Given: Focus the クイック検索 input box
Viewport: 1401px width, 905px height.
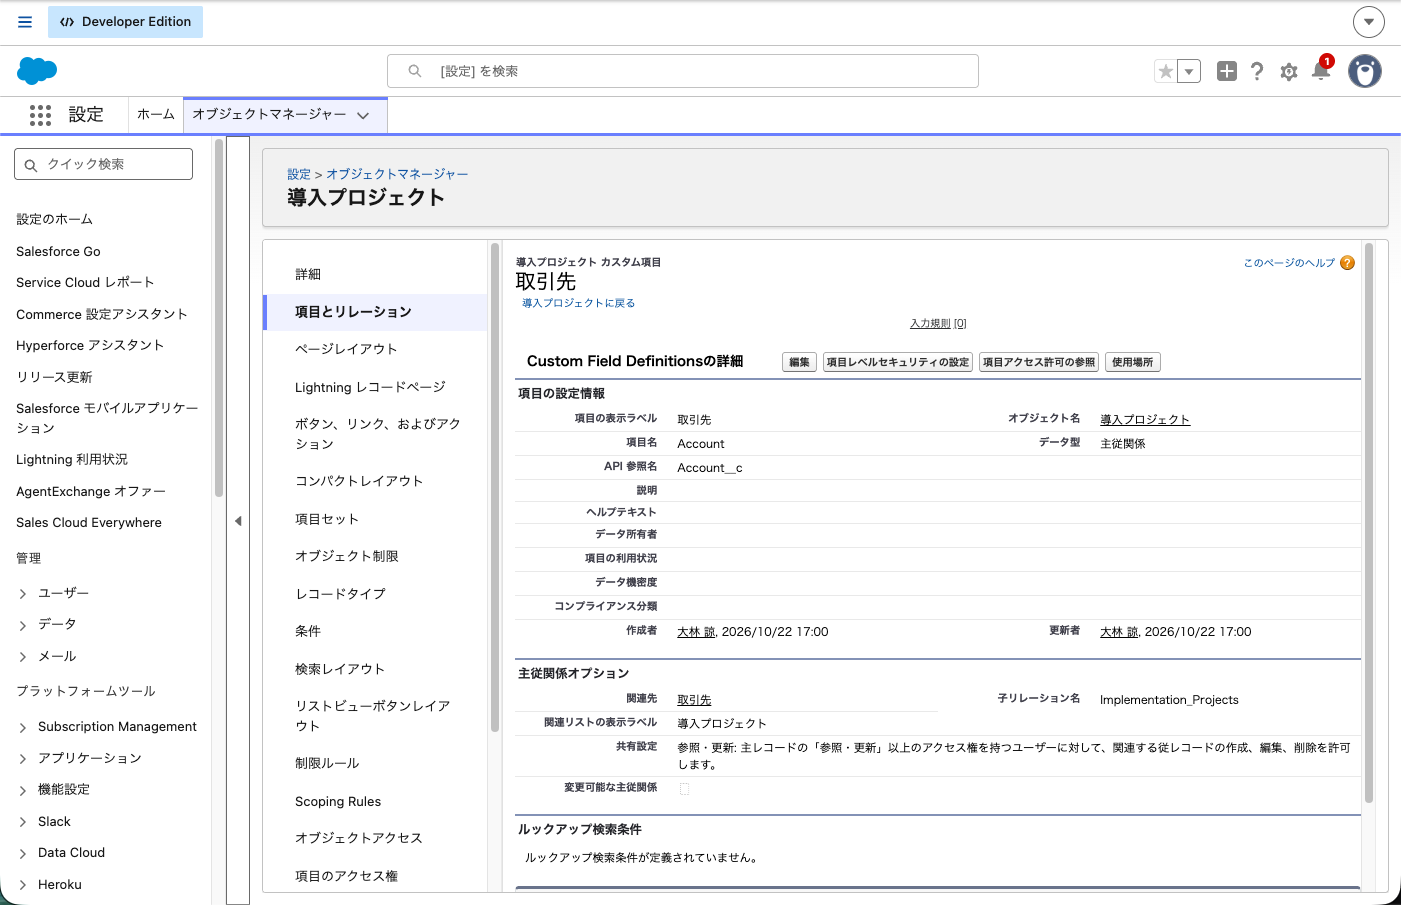Looking at the screenshot, I should (104, 164).
